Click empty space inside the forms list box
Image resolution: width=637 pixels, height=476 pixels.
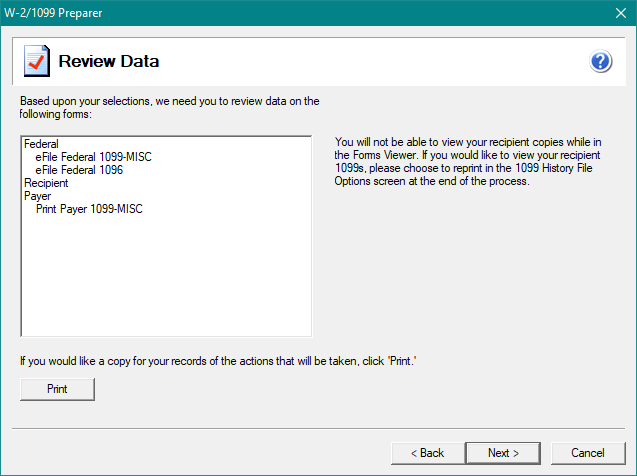(x=166, y=280)
